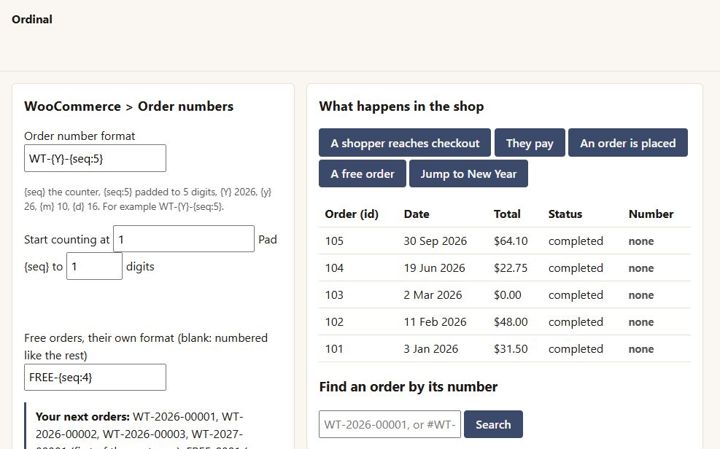720x449 pixels.
Task: Click the format placeholders help text
Action: pos(148,199)
